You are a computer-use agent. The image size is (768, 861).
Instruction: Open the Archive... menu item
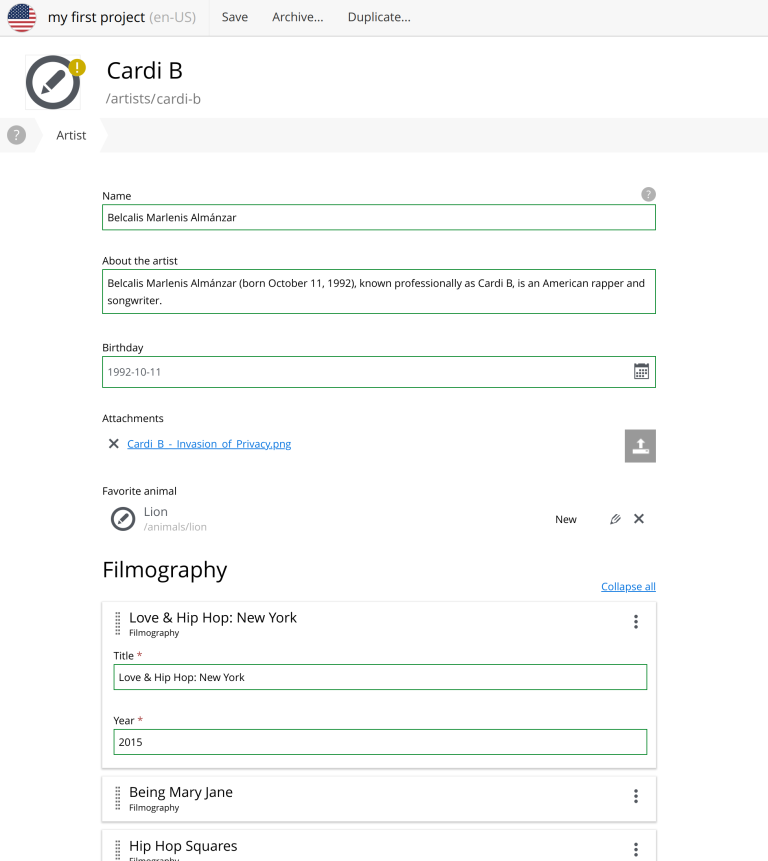(297, 17)
